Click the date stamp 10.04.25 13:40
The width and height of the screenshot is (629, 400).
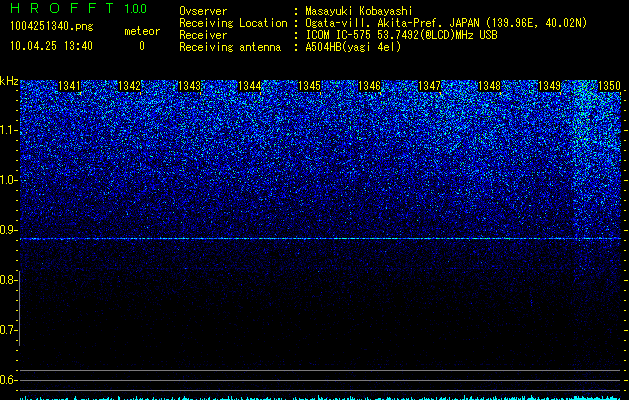pyautogui.click(x=51, y=46)
